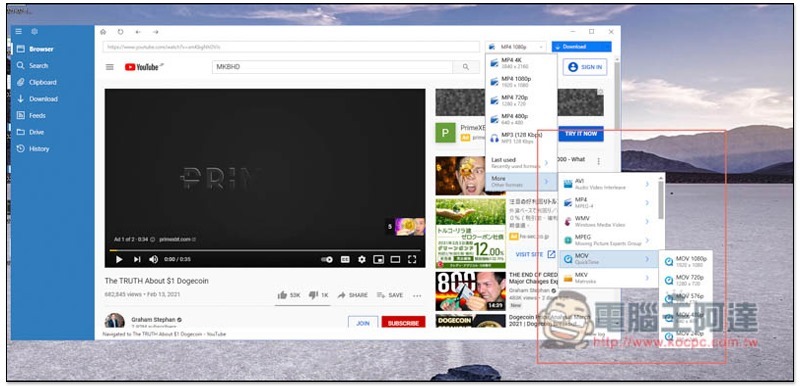This screenshot has width=800, height=386.
Task: Choose MOV 576p from the submenu
Action: (x=685, y=299)
